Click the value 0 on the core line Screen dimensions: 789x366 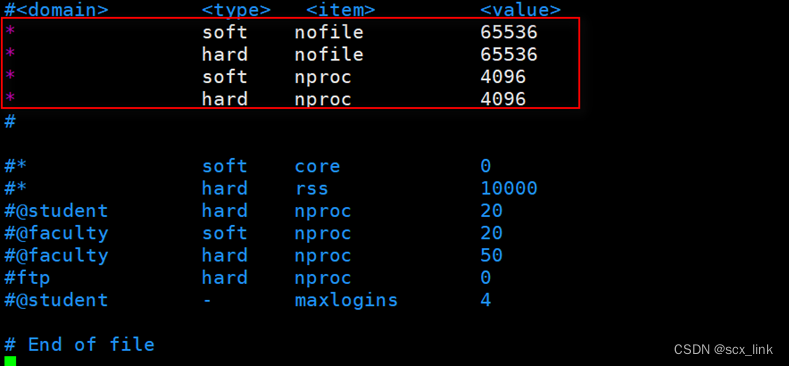coord(485,166)
